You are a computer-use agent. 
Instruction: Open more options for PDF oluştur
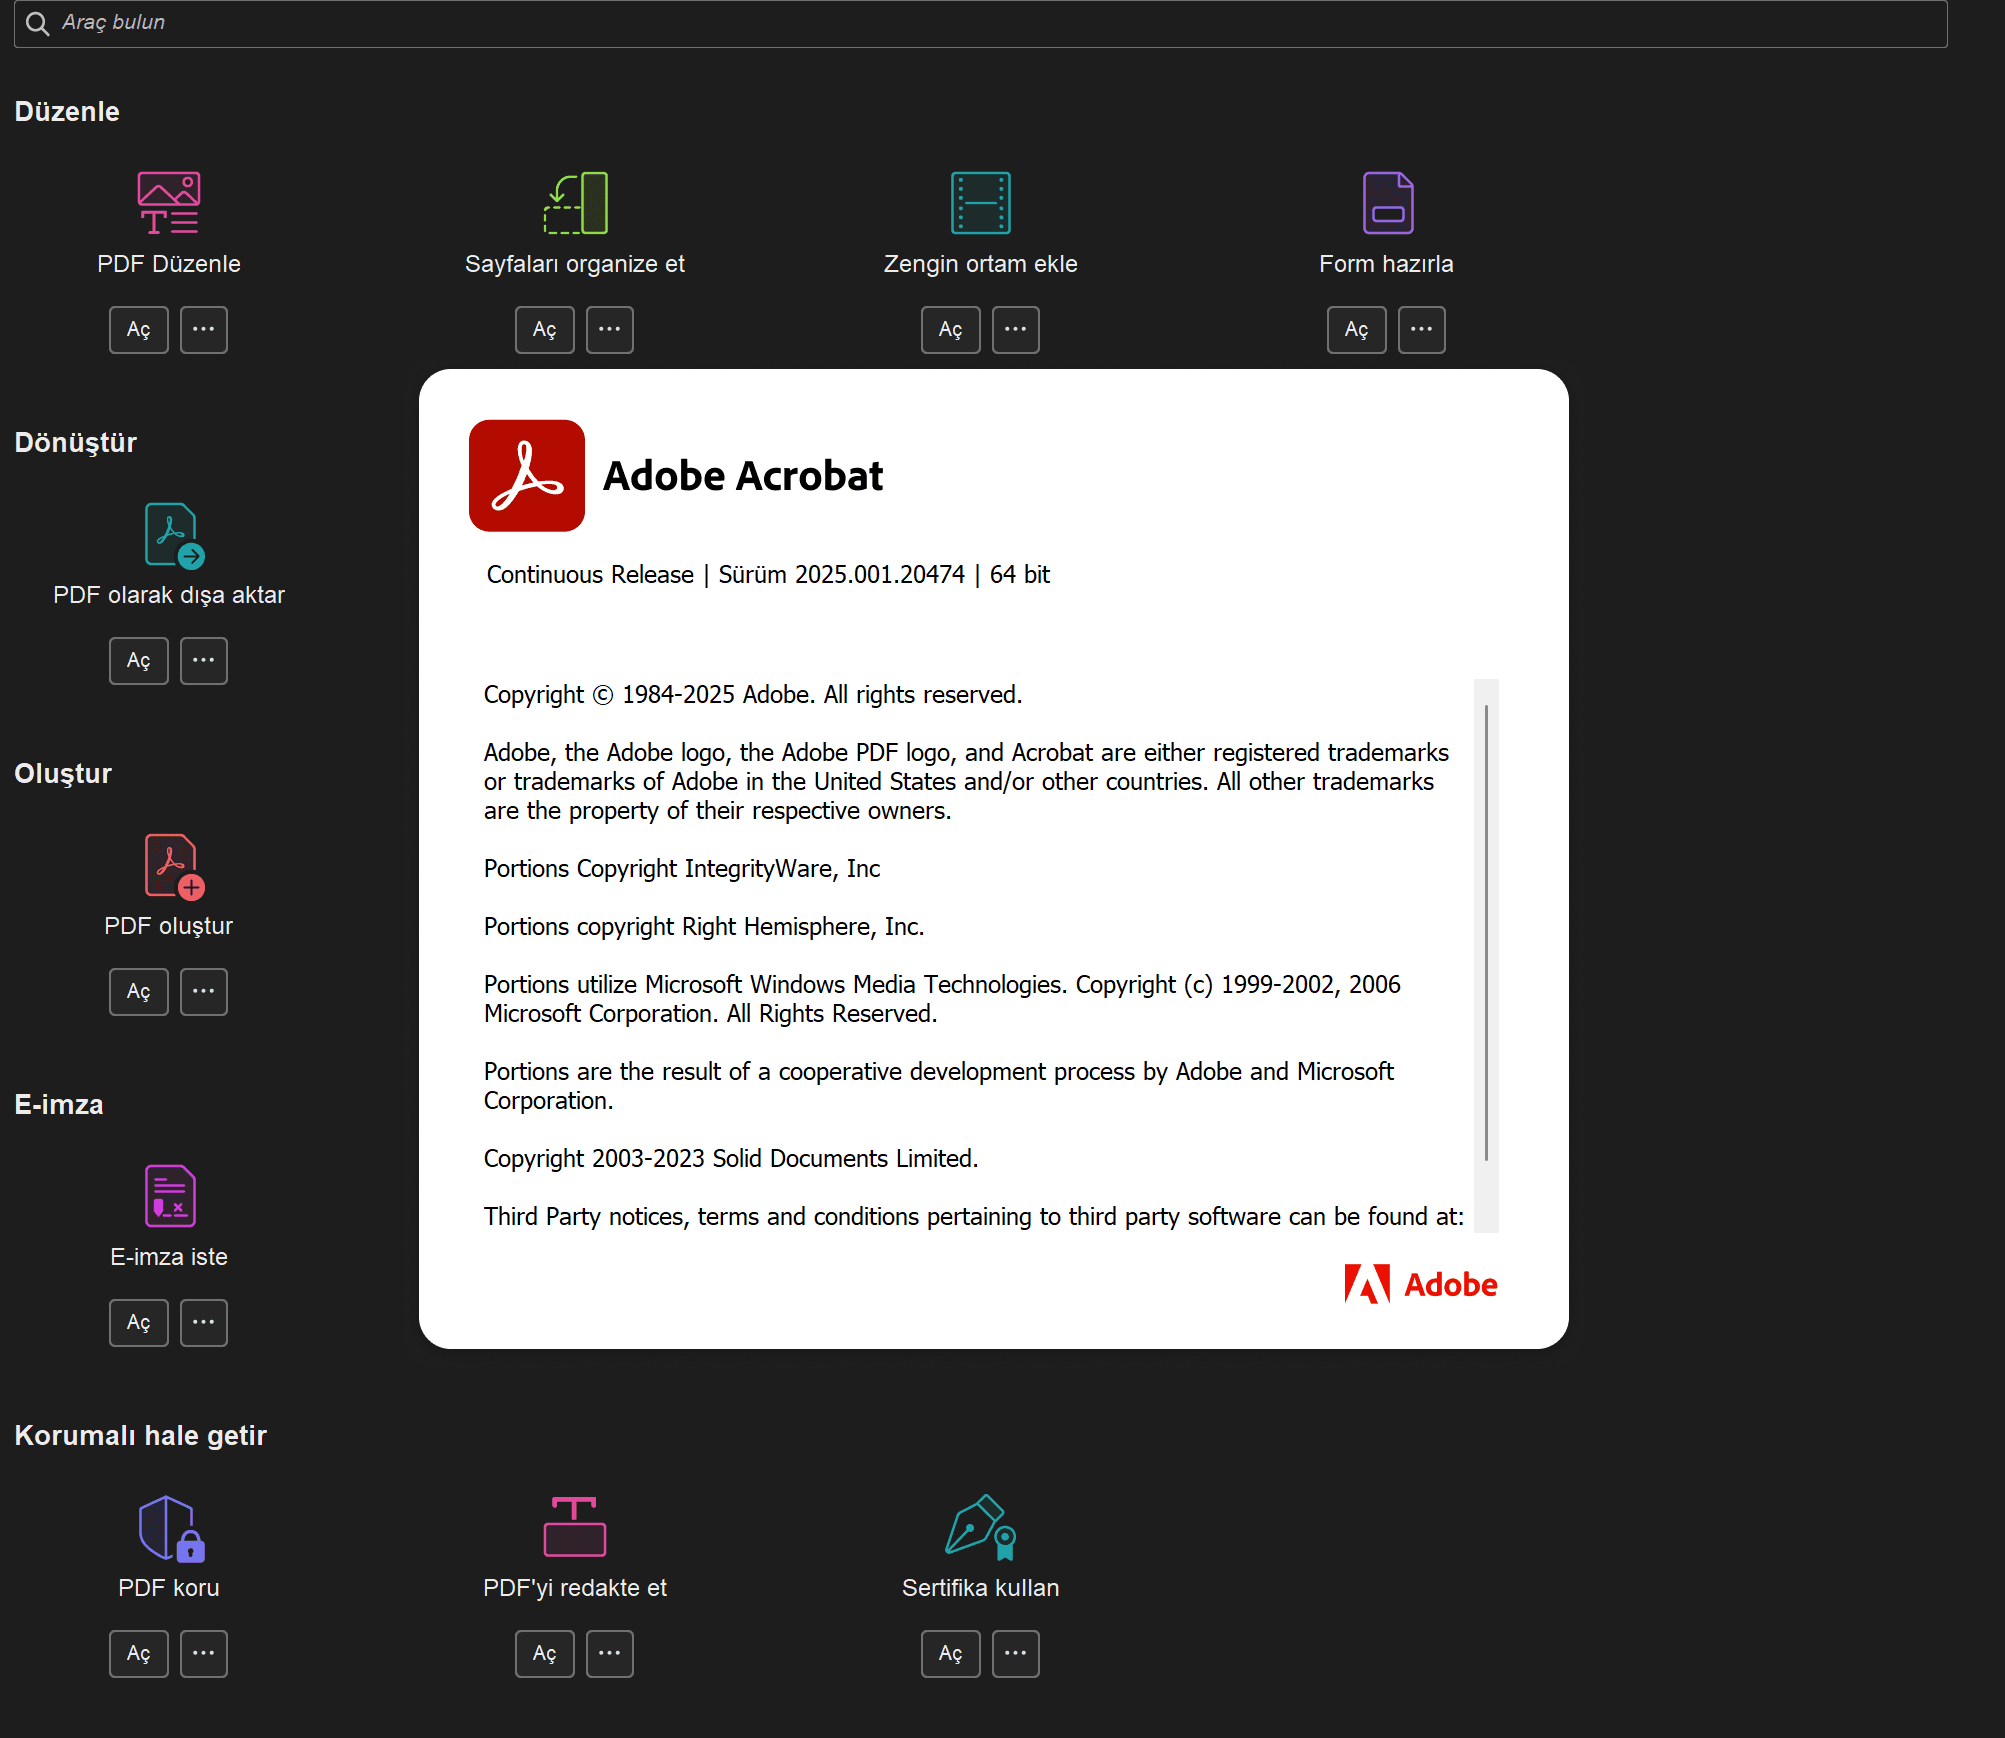click(x=204, y=992)
